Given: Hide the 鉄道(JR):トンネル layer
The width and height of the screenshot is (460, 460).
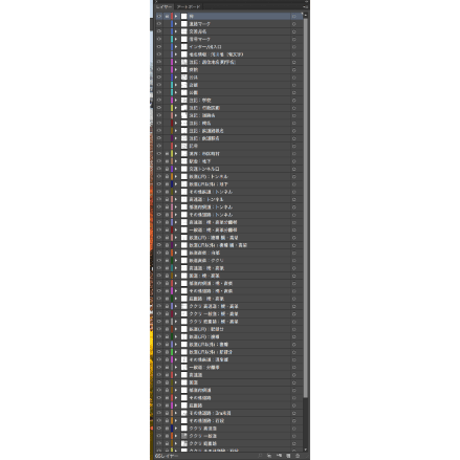Looking at the screenshot, I should (x=159, y=177).
